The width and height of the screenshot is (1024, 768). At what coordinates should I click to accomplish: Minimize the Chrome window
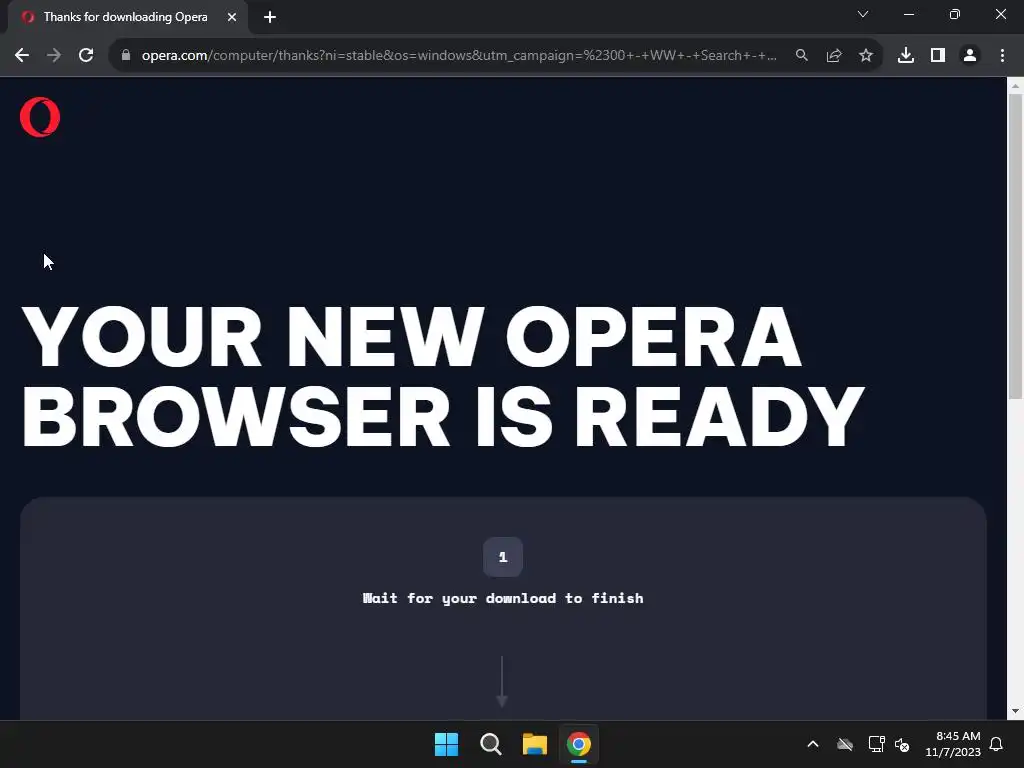pos(908,14)
